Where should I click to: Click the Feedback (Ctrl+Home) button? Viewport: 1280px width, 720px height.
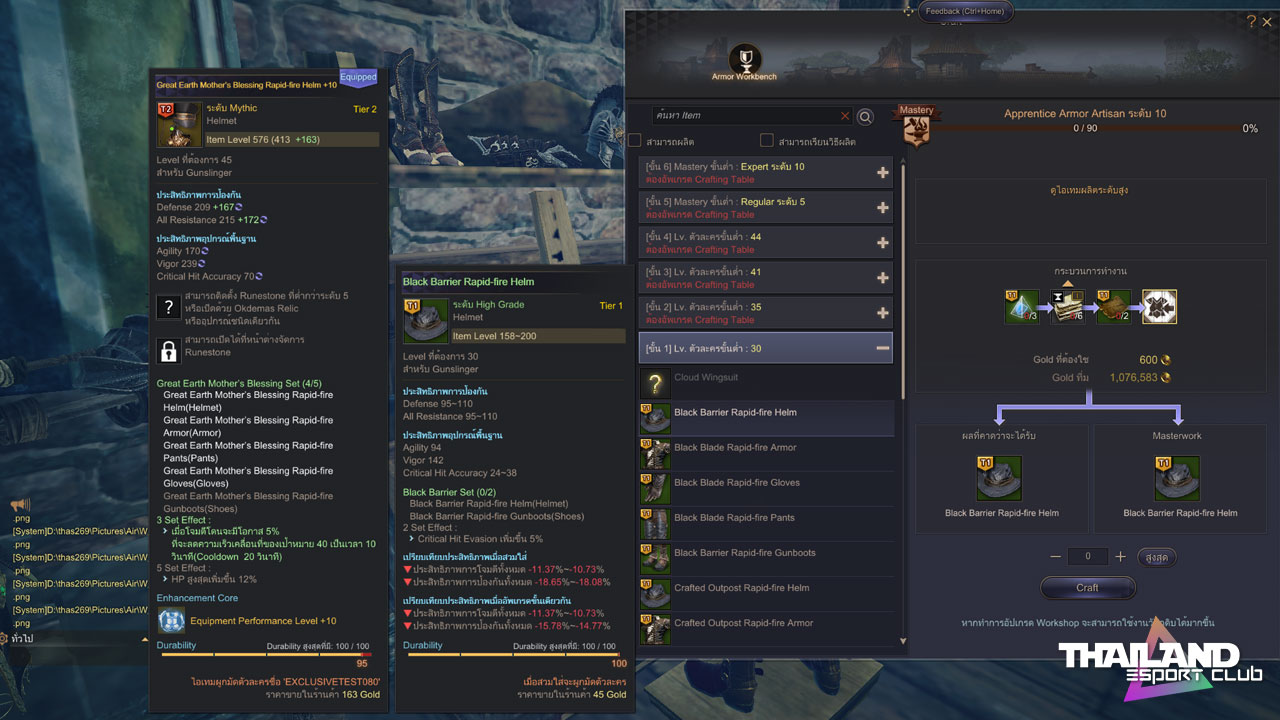coord(951,11)
